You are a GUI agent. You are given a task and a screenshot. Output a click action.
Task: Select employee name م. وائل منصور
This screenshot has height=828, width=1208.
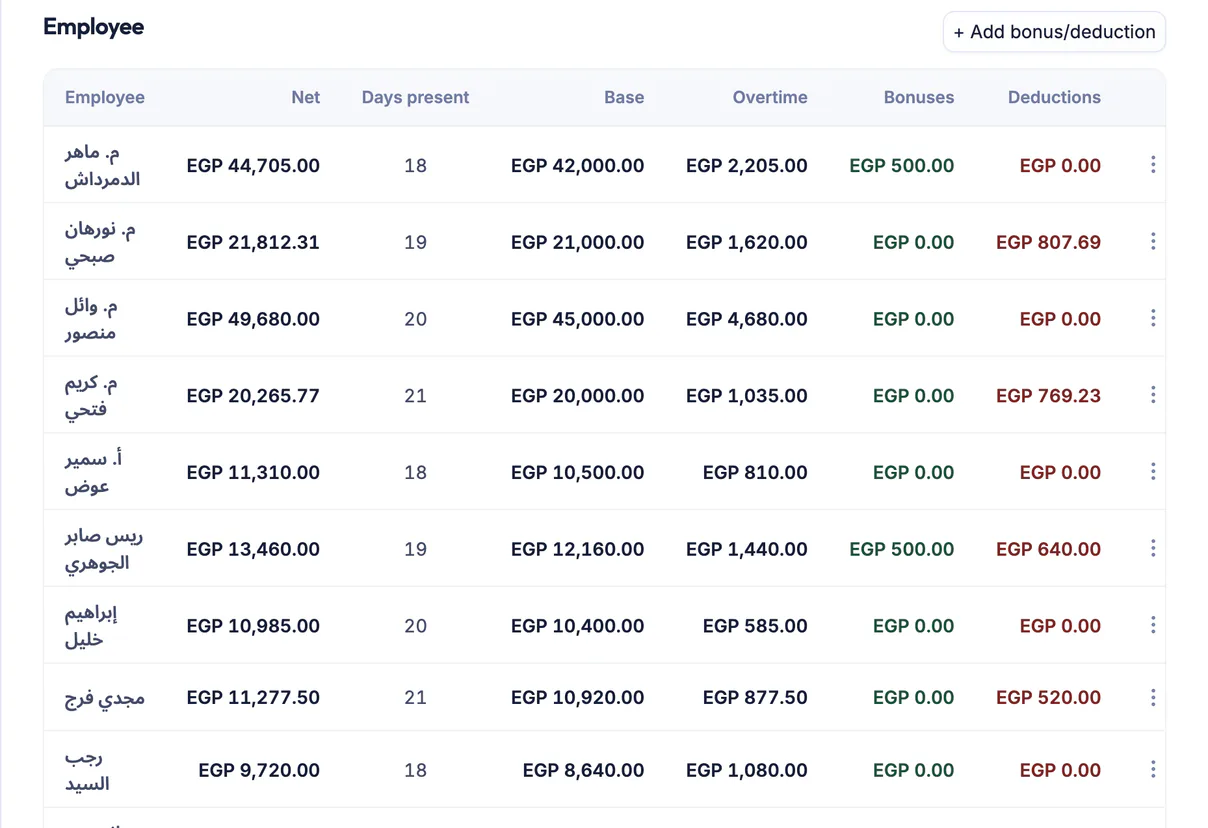point(91,319)
